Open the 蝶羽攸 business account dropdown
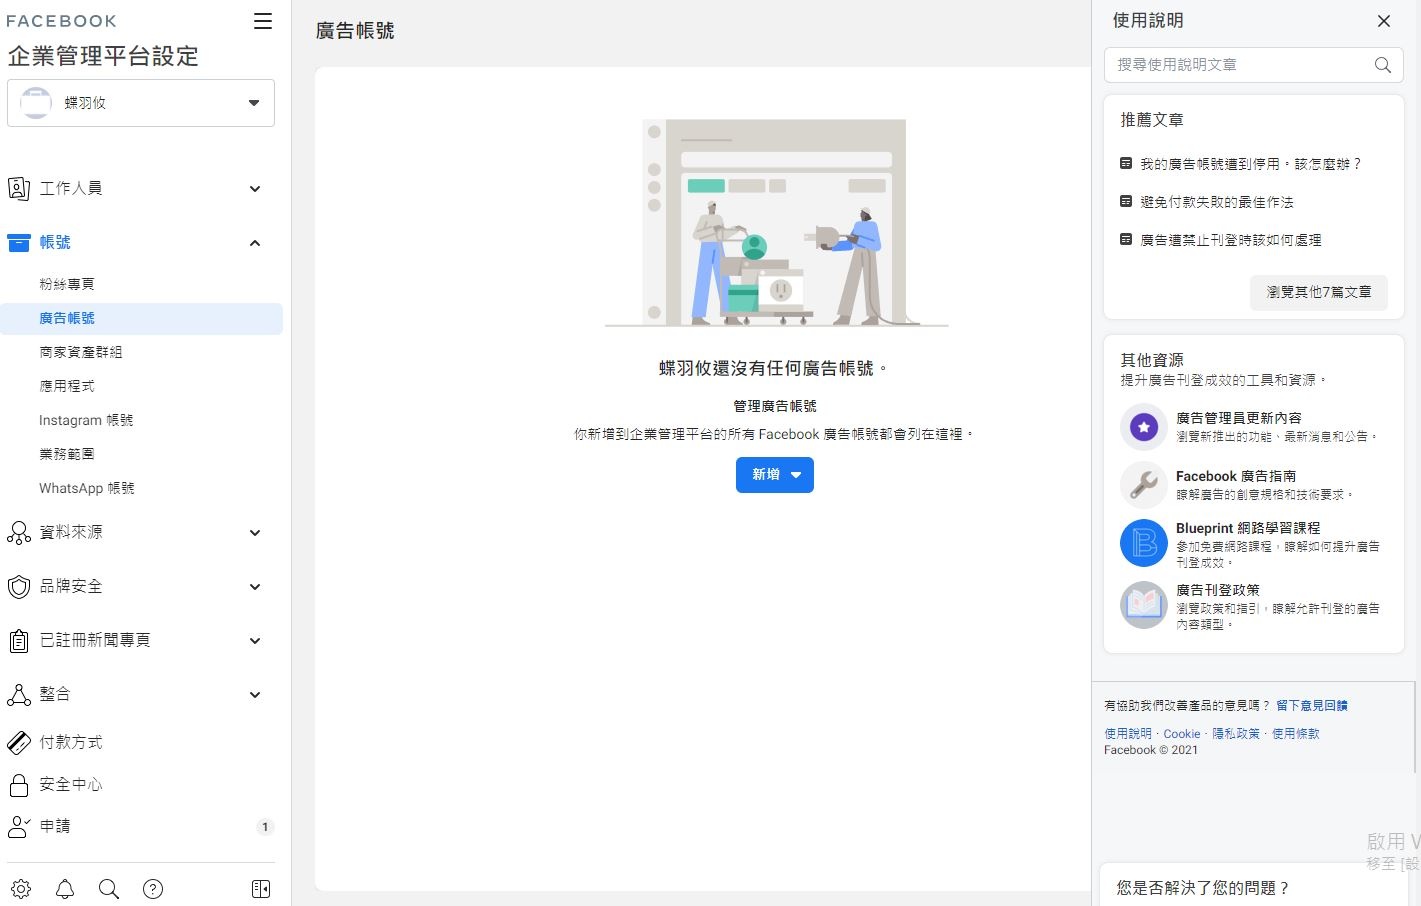 [x=141, y=103]
